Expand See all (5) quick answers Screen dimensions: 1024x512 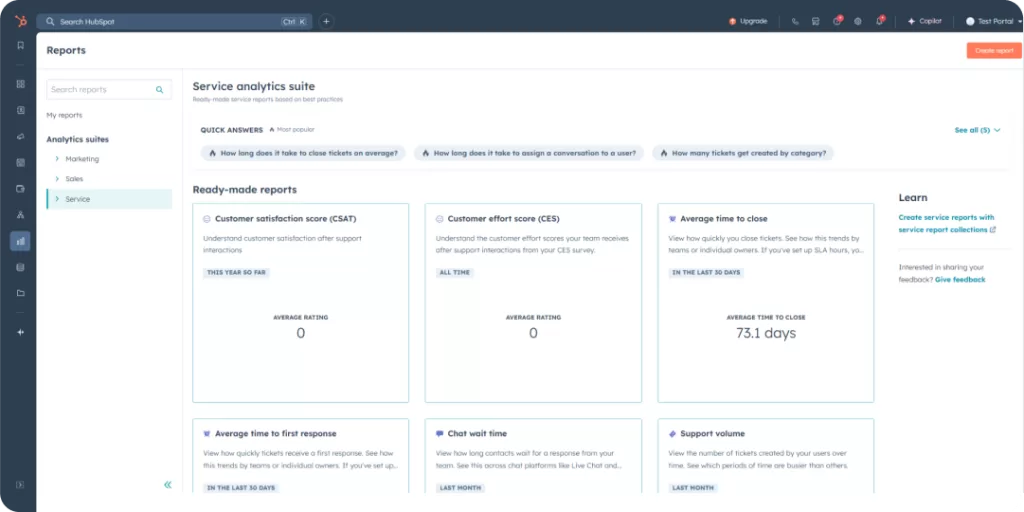point(977,130)
